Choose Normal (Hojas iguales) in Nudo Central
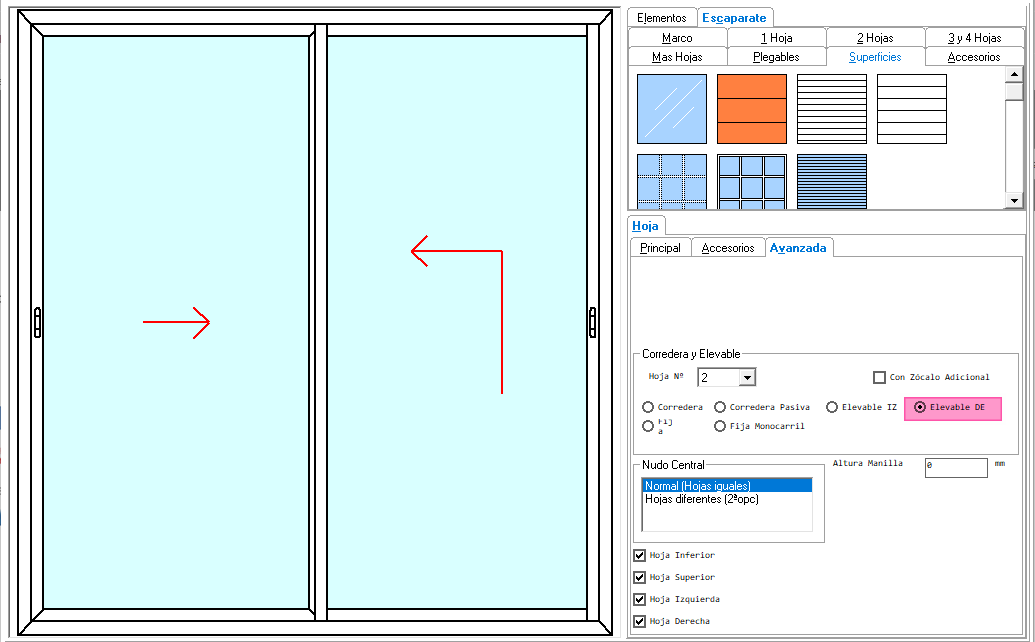1035x642 pixels. pos(727,486)
